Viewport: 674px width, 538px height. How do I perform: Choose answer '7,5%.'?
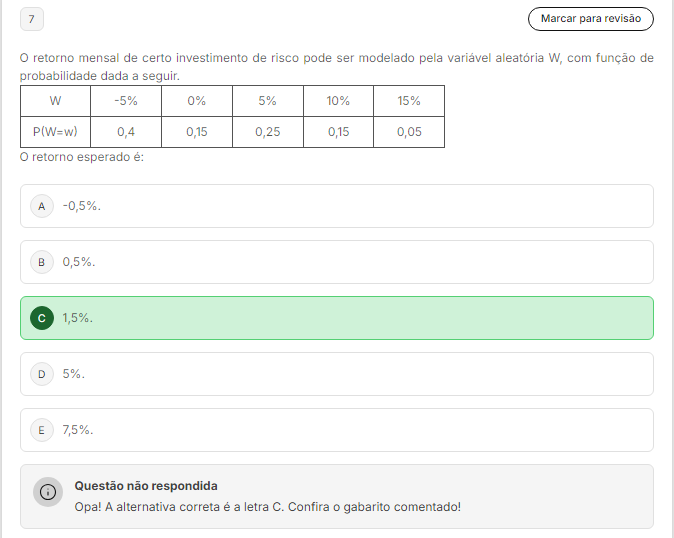[78, 430]
